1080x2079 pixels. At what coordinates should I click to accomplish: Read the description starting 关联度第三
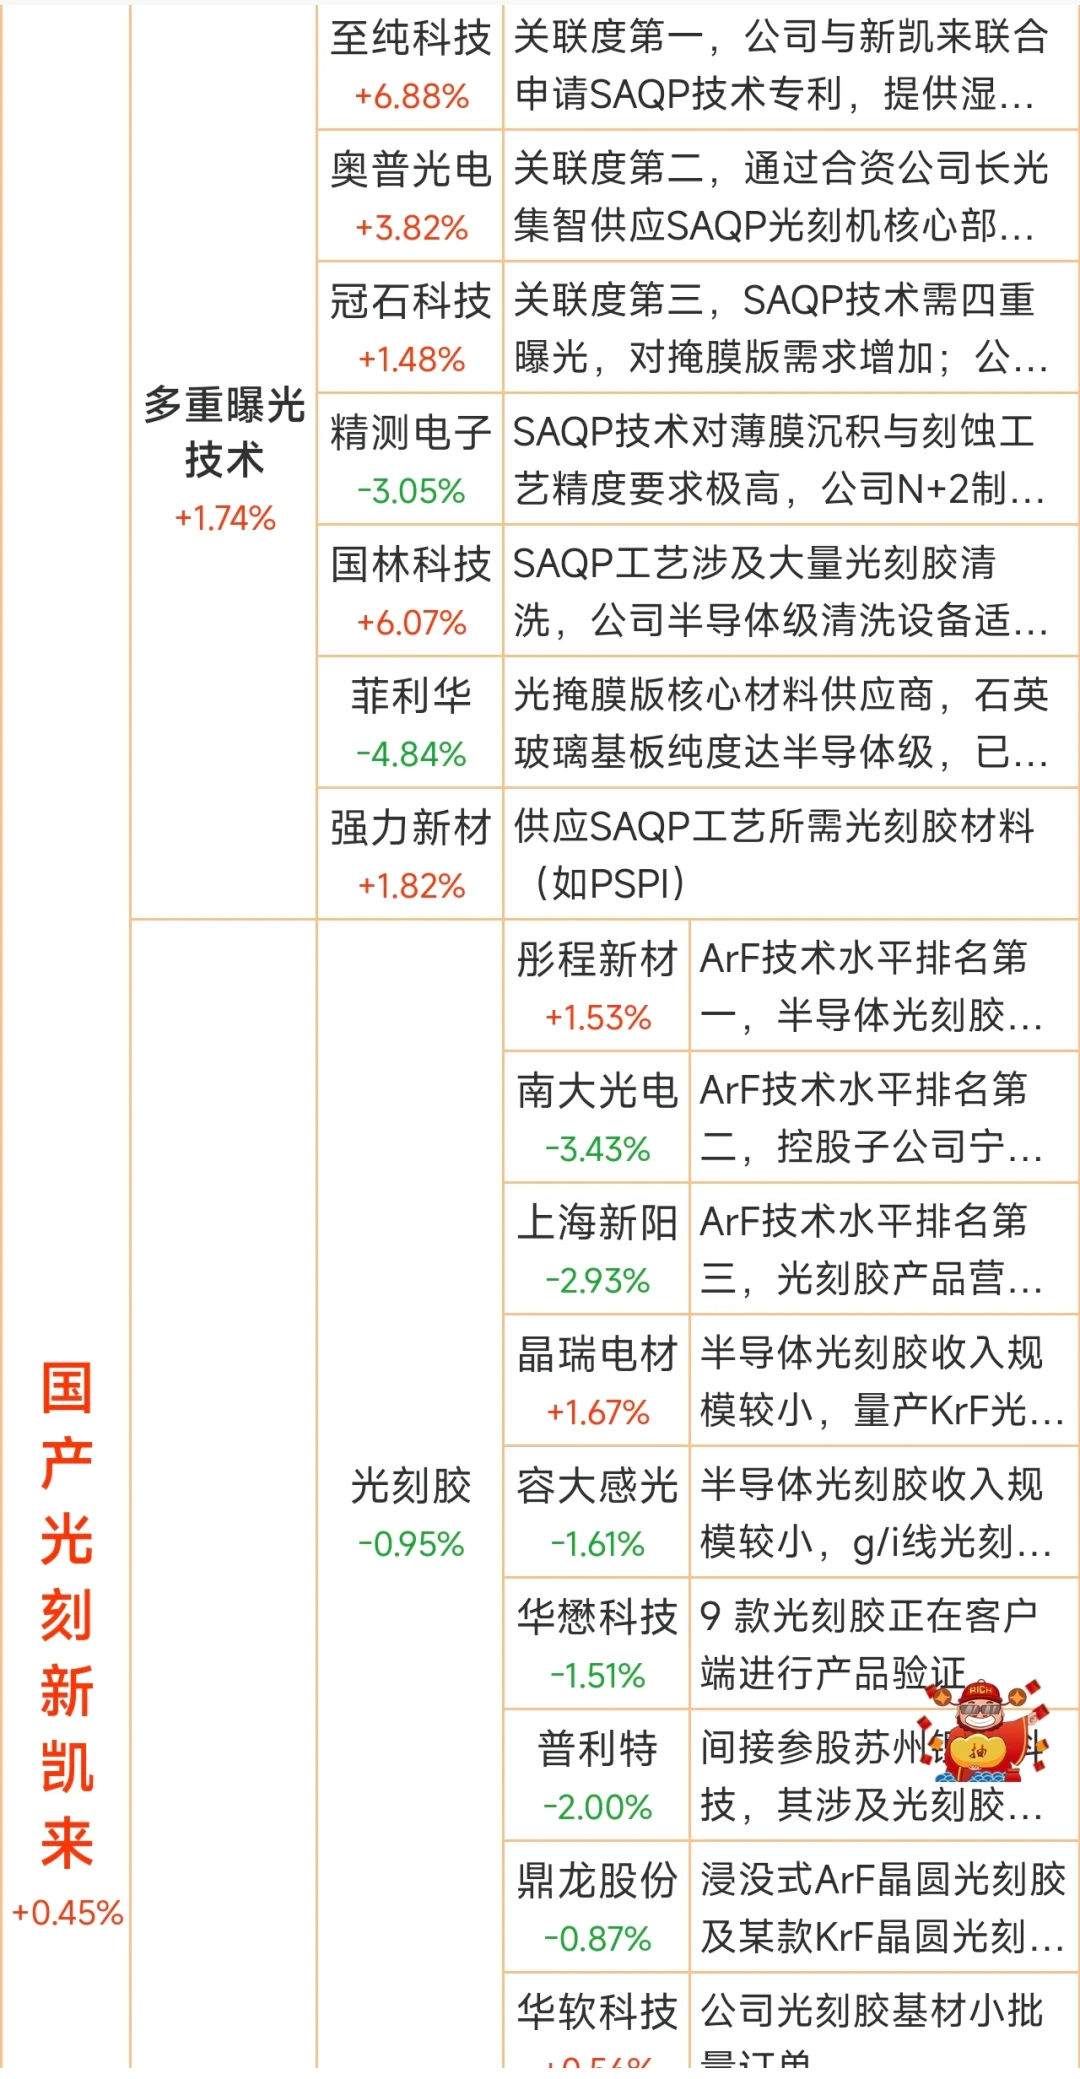791,327
